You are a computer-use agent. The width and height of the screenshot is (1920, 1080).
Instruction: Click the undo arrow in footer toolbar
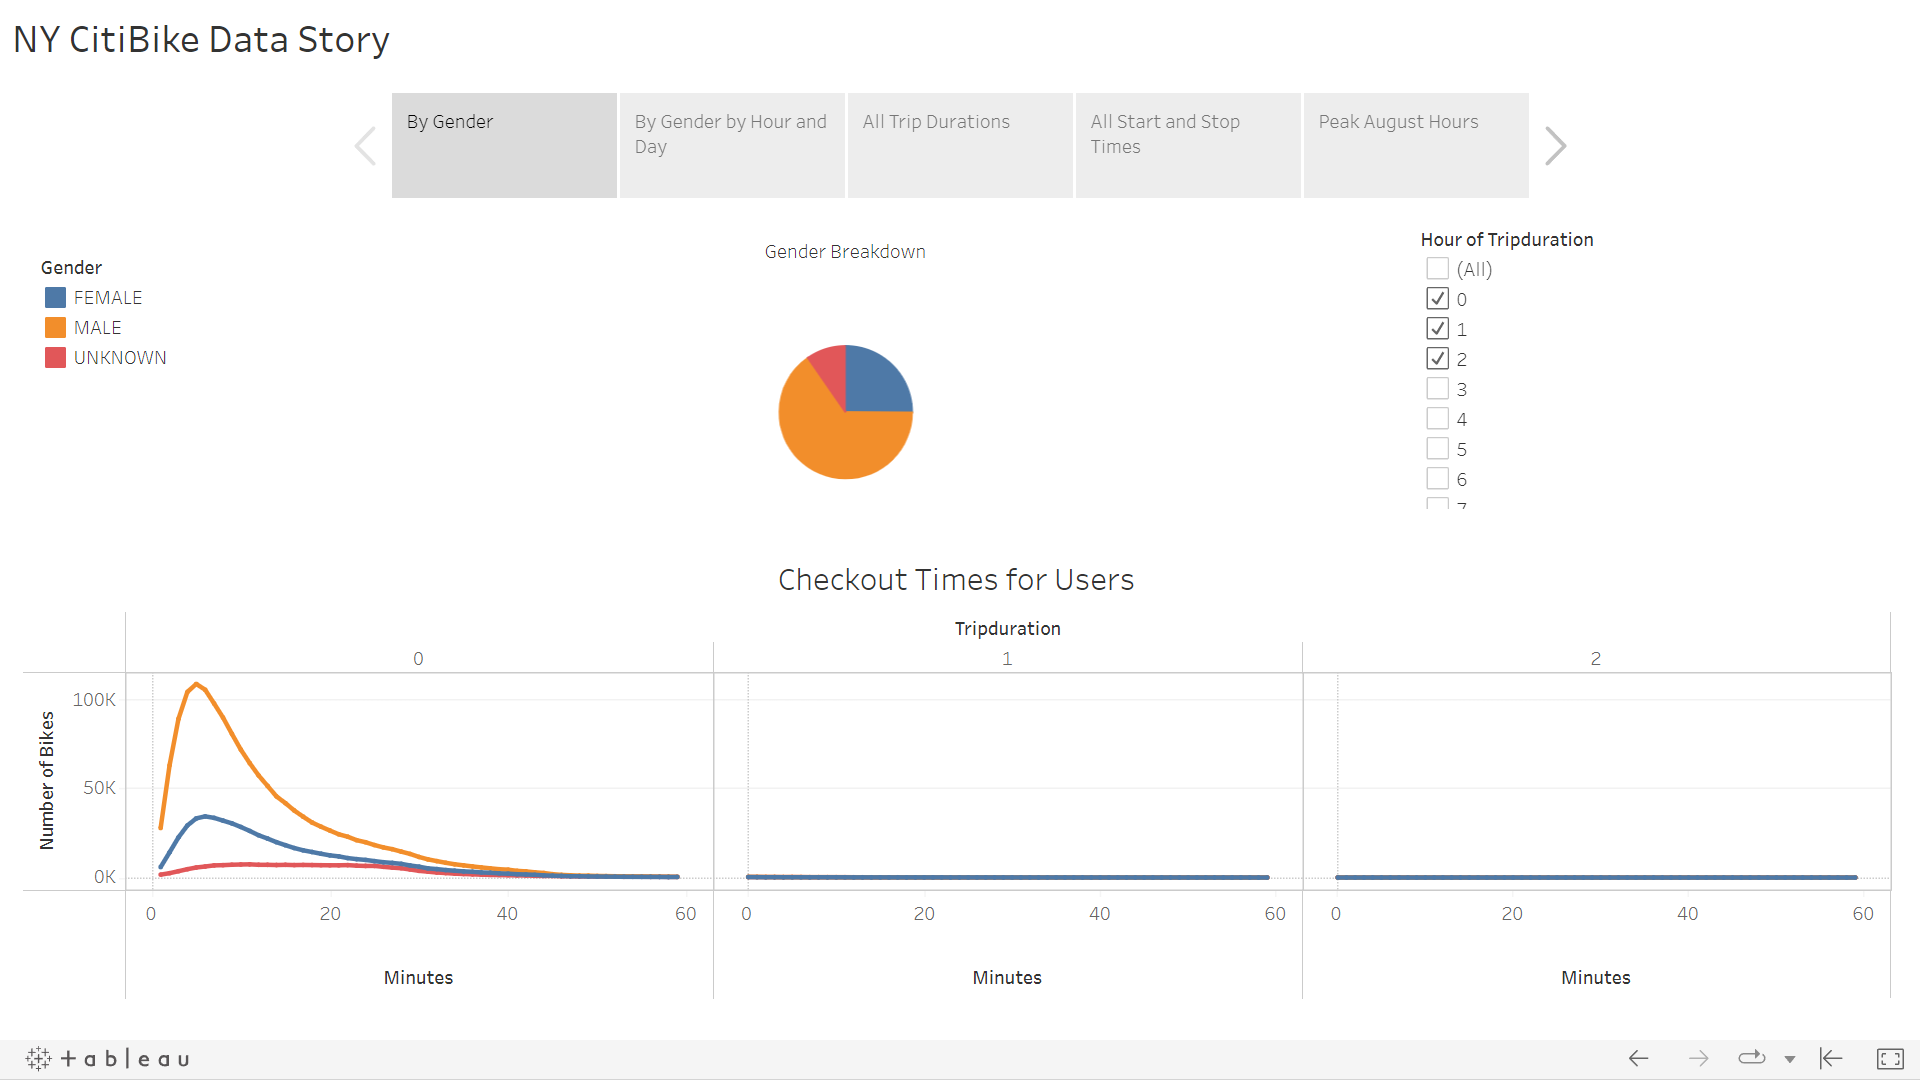point(1638,1058)
